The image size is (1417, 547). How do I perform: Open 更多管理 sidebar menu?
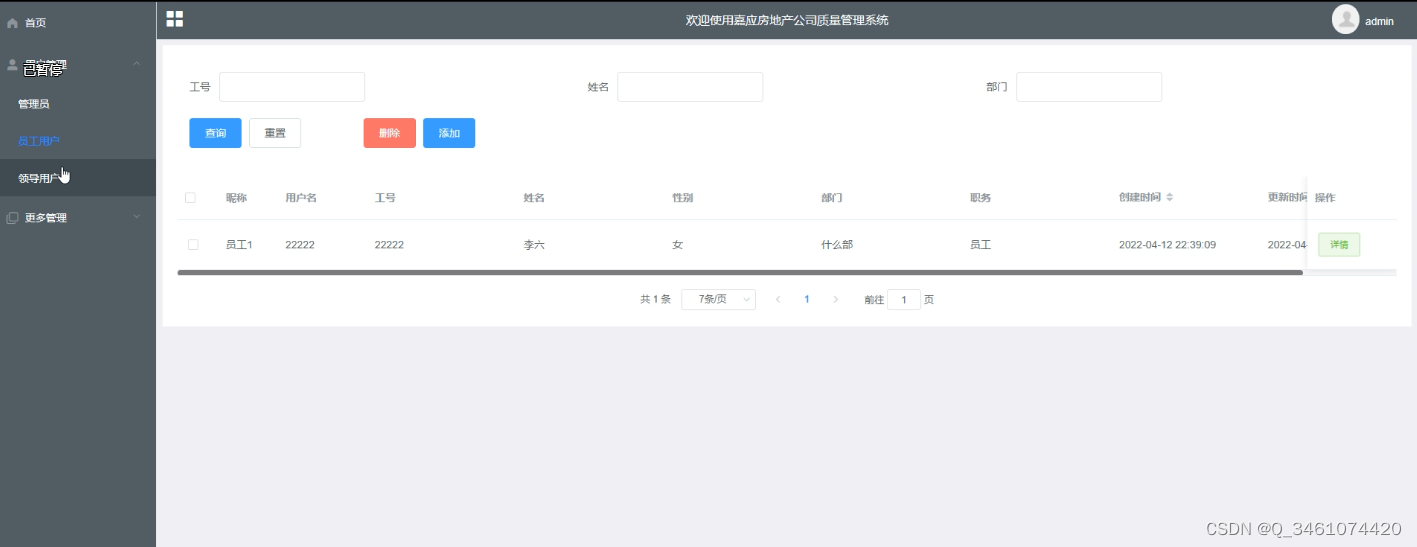(x=78, y=217)
